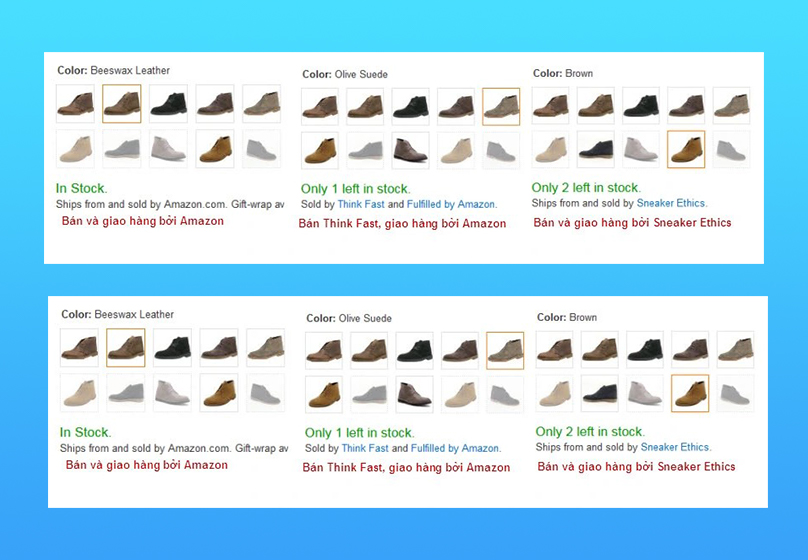Open the Sneaker Ethics link in top panel
This screenshot has width=808, height=560.
click(x=670, y=203)
